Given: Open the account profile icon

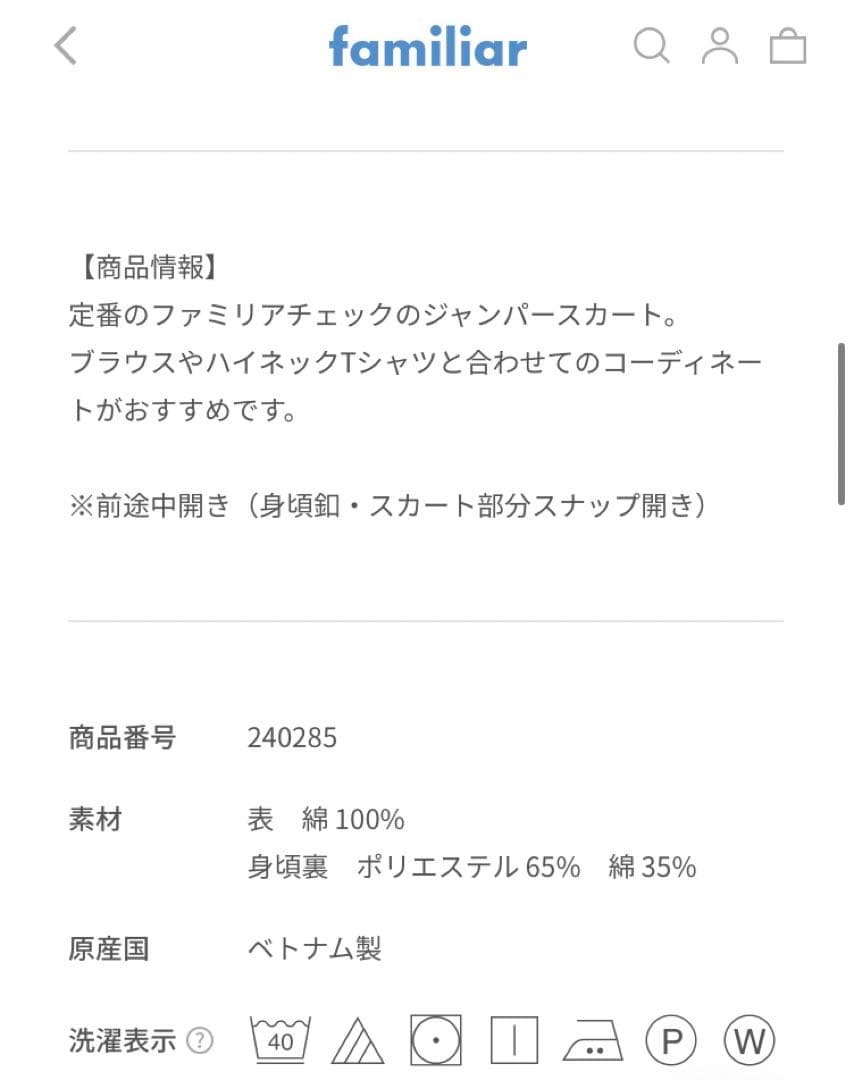Looking at the screenshot, I should point(719,46).
